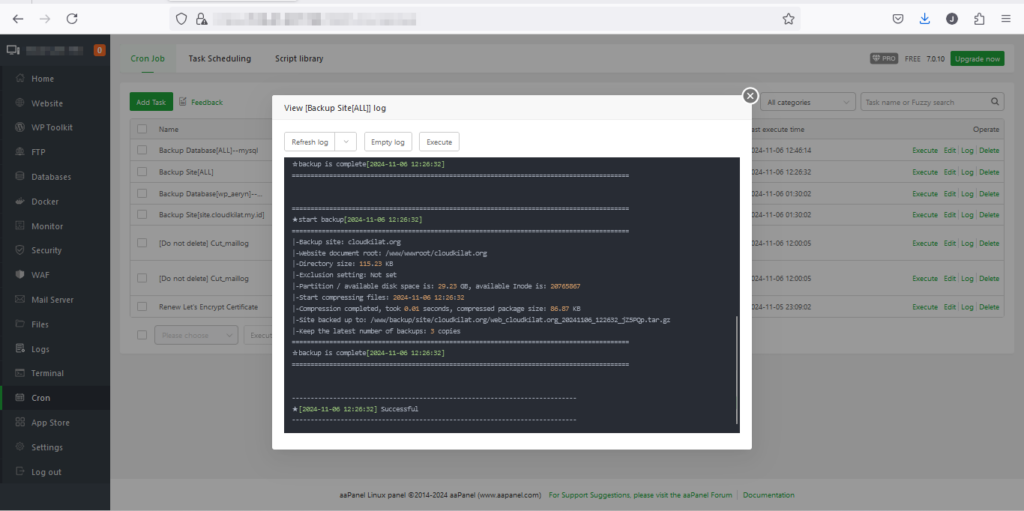This screenshot has height=511, width=1024.
Task: Toggle the select-all checkbox in table header
Action: pos(142,129)
